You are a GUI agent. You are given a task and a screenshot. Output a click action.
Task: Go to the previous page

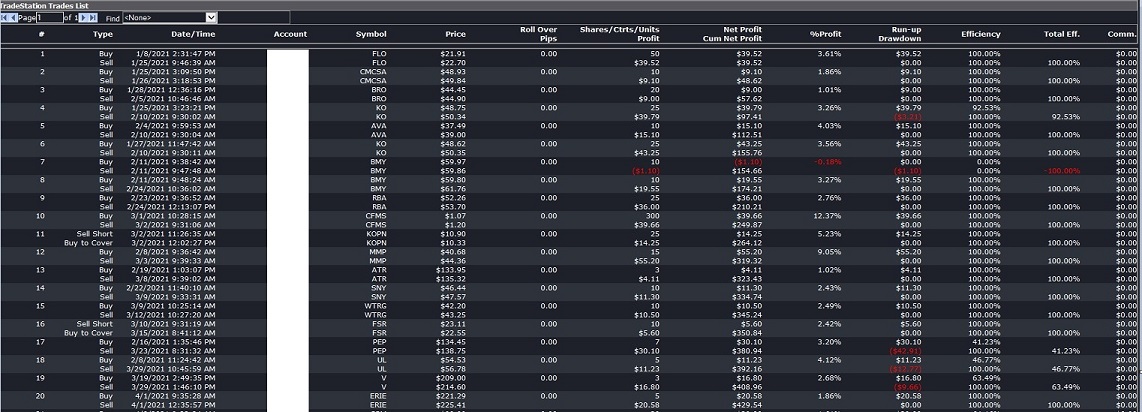[x=13, y=18]
